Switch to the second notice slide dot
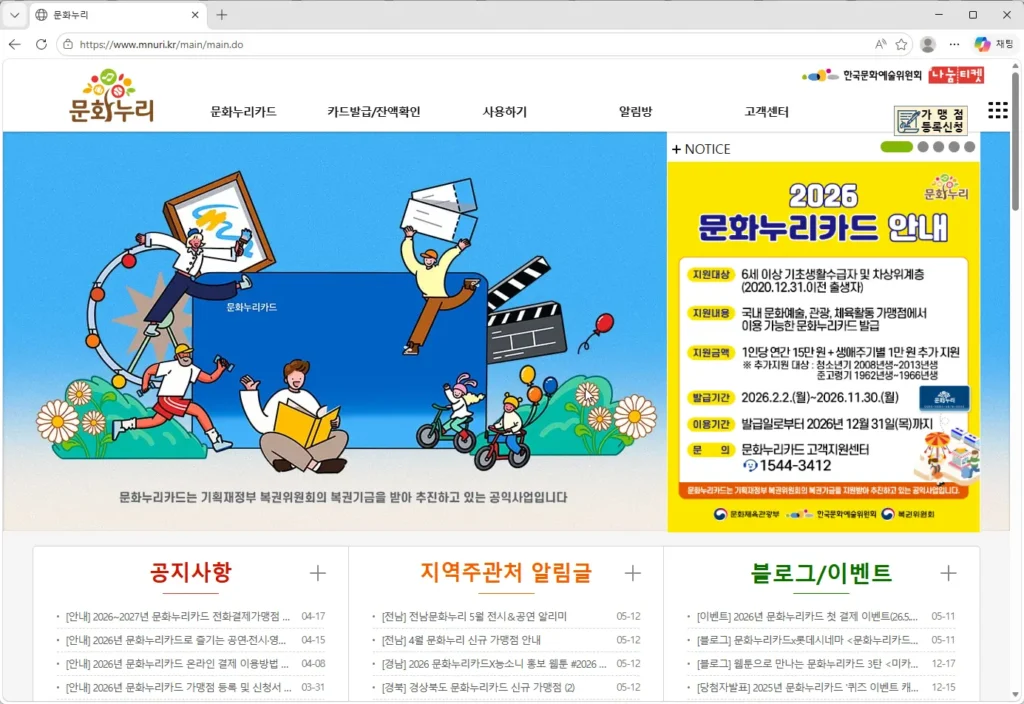This screenshot has width=1024, height=704. coord(922,147)
